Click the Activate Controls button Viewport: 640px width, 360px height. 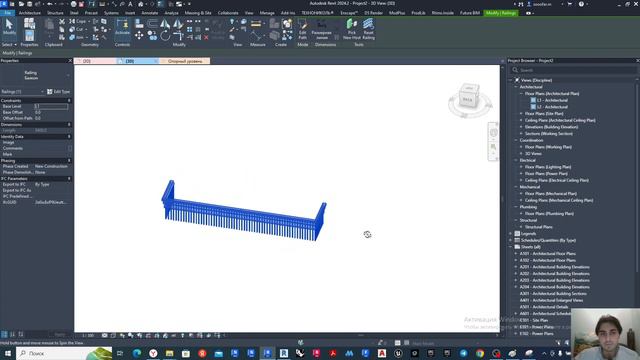pyautogui.click(x=122, y=27)
